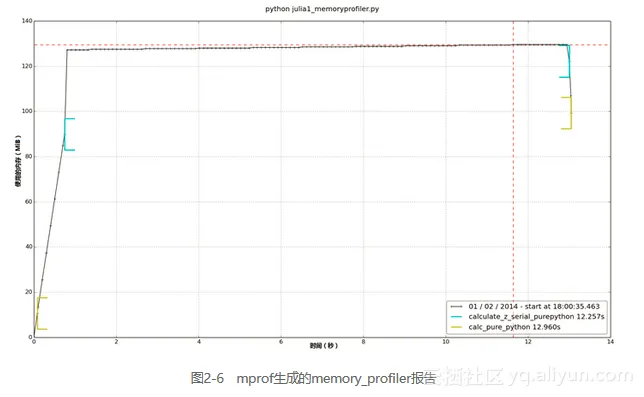
Task: Click the red dashed horizontal peak-memory line
Action: pos(322,45)
